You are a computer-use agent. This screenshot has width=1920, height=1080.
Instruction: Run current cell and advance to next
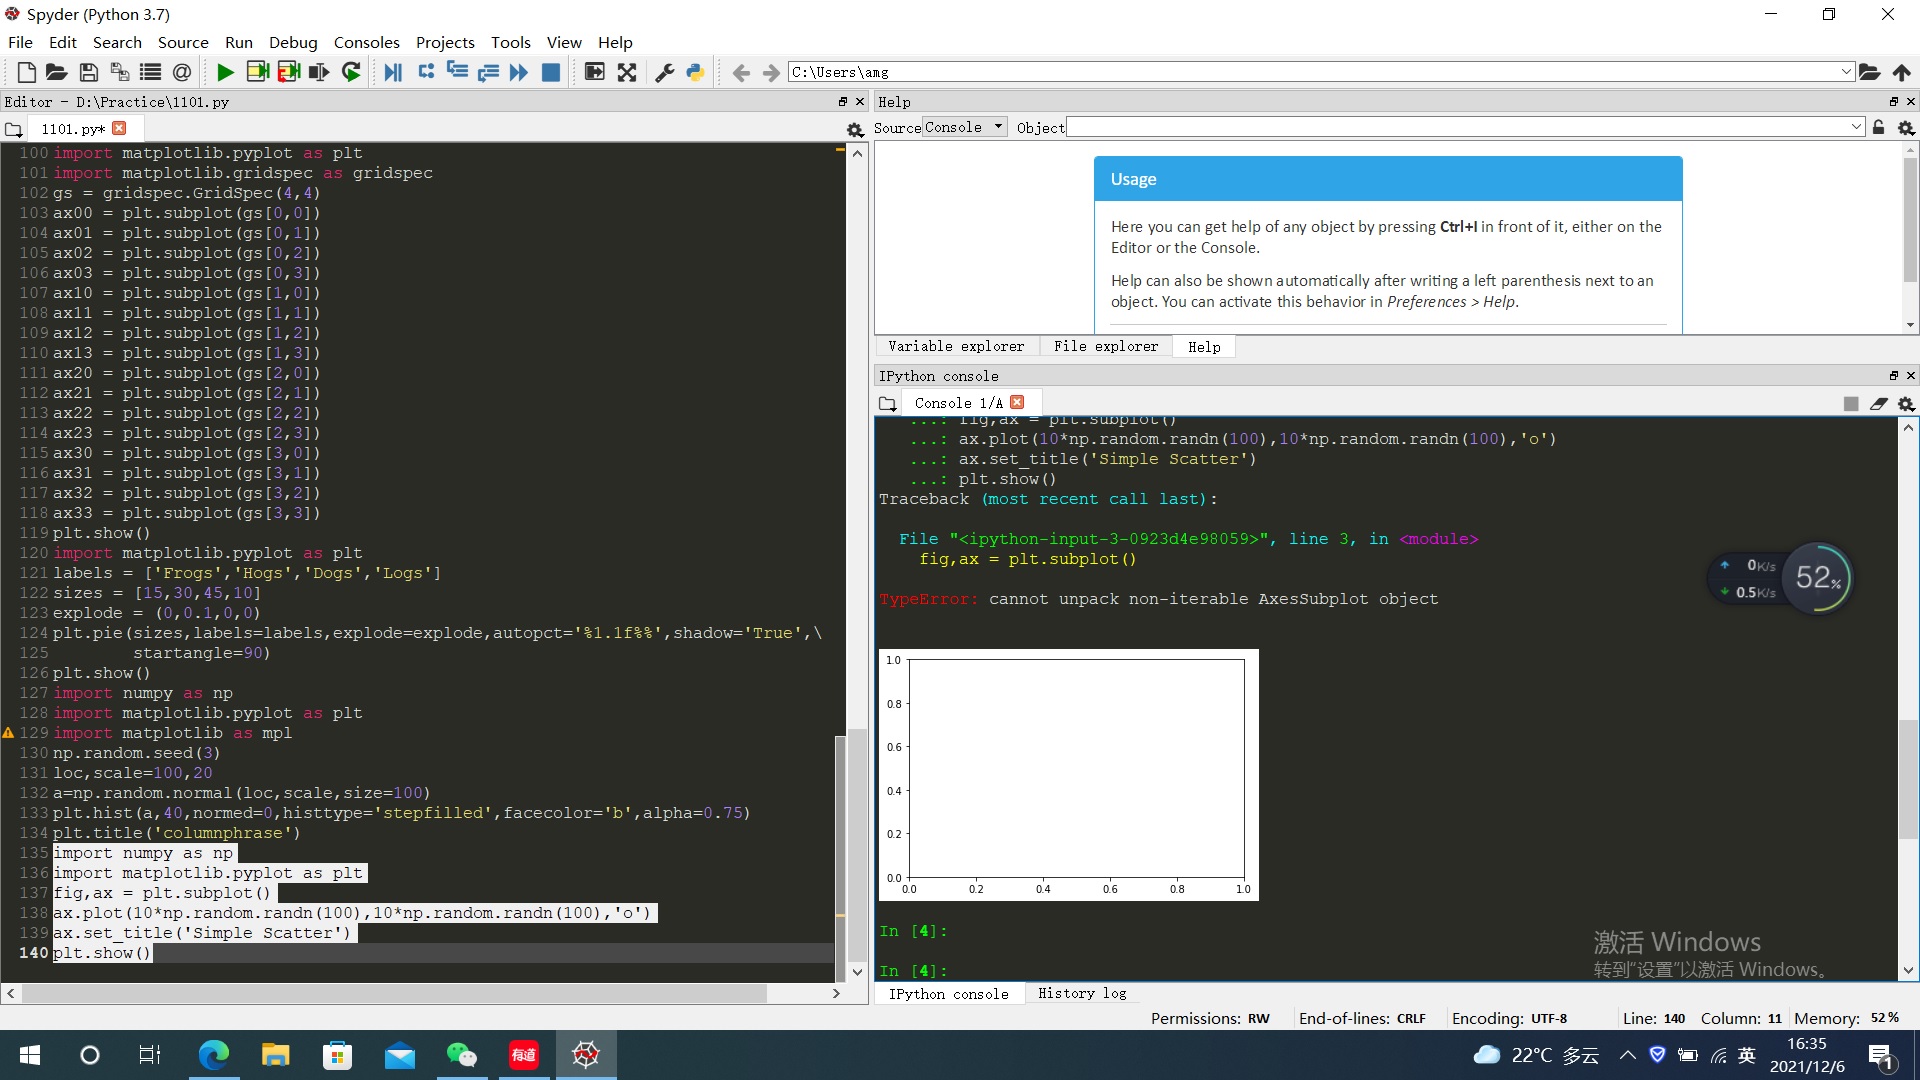click(x=289, y=72)
